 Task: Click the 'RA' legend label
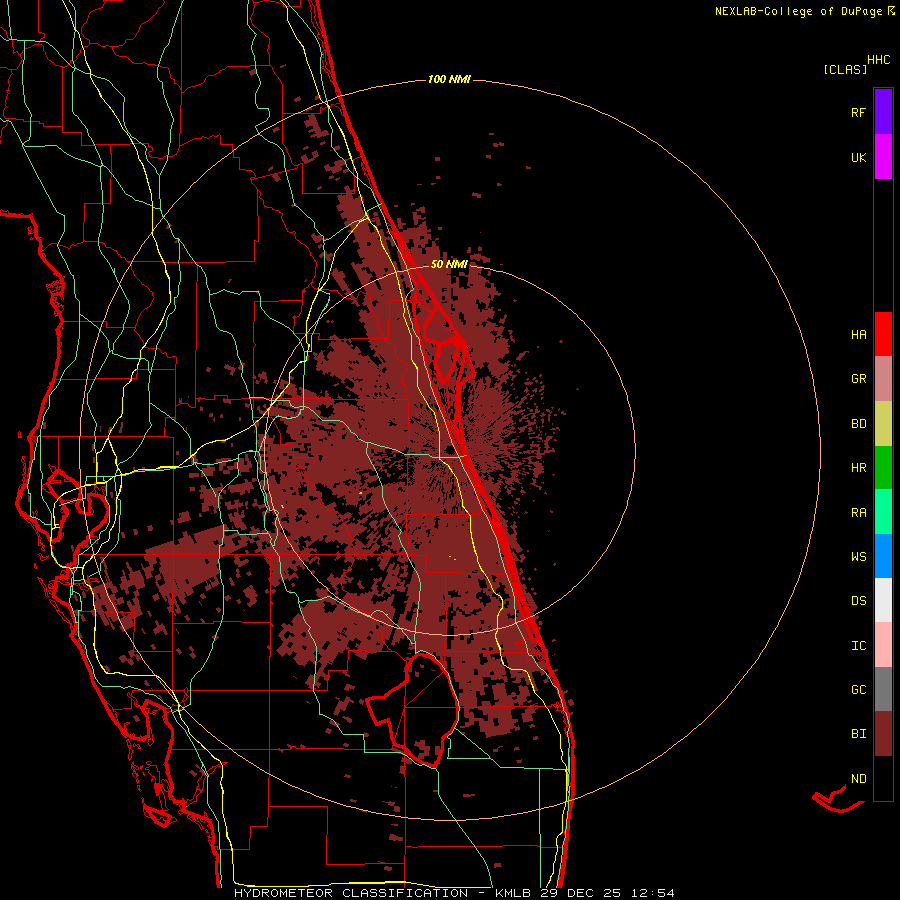858,513
